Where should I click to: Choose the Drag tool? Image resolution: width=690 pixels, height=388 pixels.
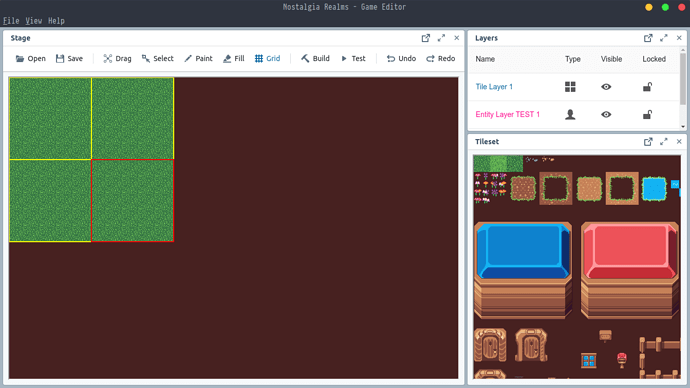(117, 59)
